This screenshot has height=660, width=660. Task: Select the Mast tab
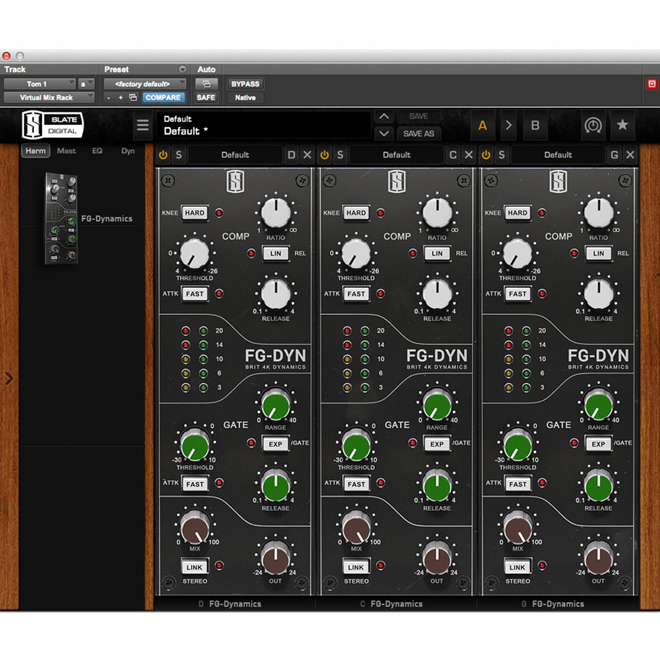[66, 151]
